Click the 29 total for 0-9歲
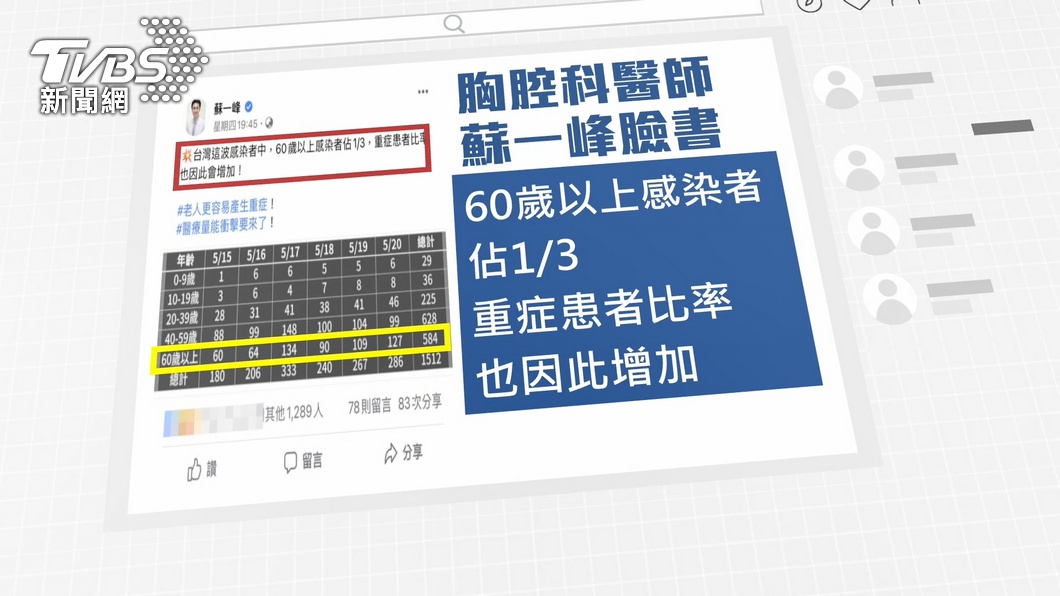1060x596 pixels. [x=427, y=261]
